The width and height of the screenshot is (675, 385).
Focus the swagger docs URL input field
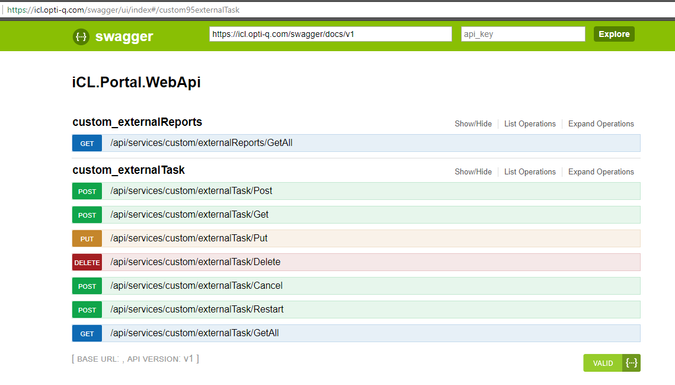(x=331, y=34)
